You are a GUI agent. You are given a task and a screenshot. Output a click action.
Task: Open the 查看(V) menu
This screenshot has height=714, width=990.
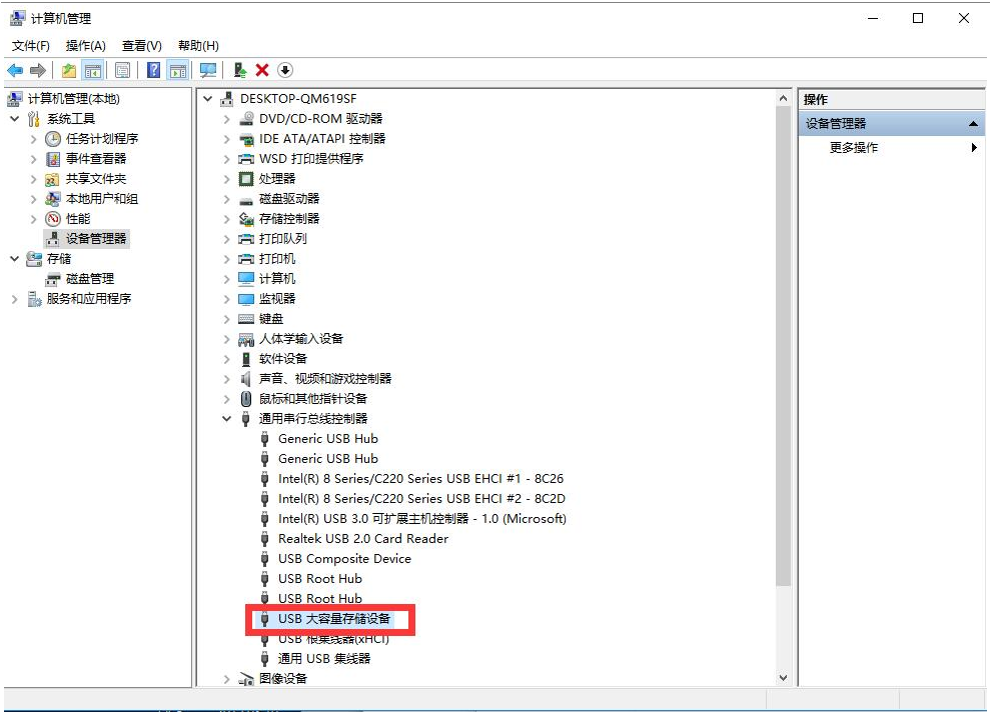(x=141, y=46)
